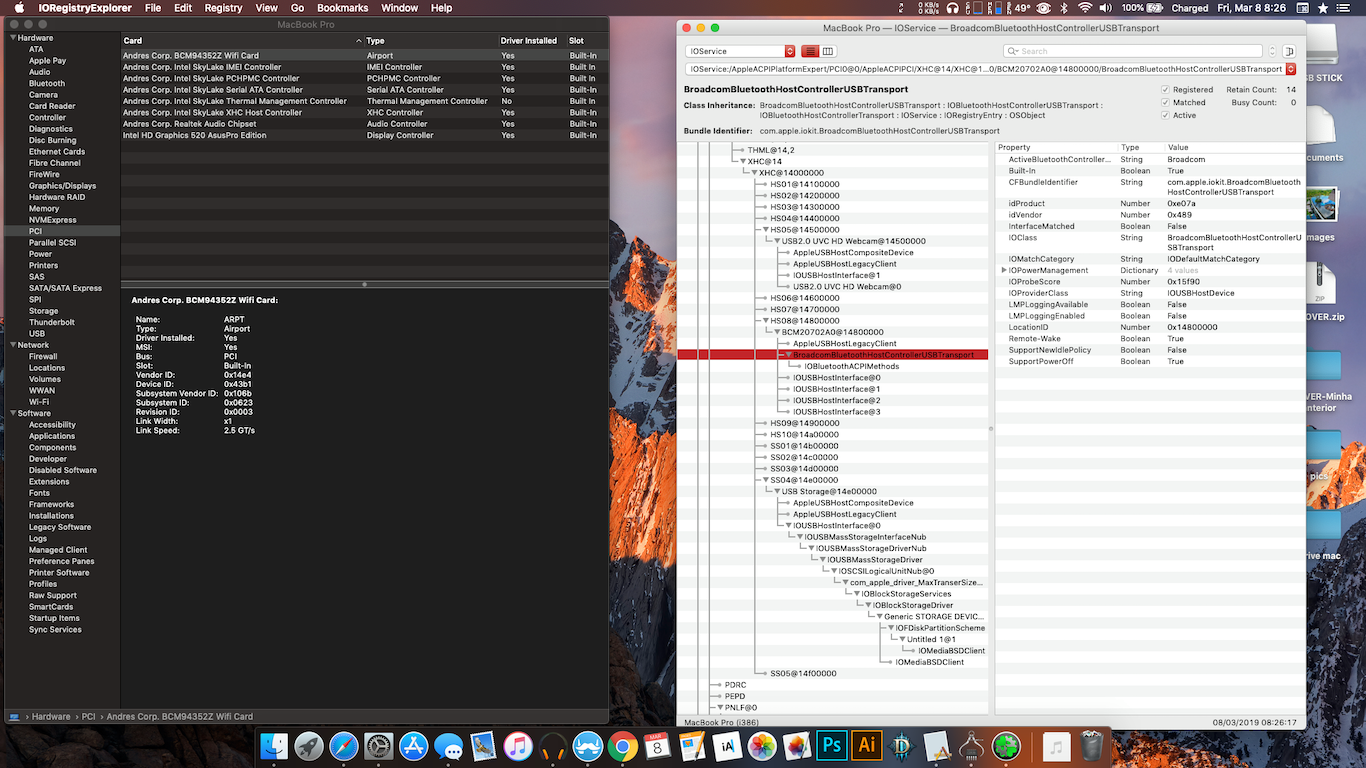
Task: Open iA Writer from the Dock
Action: [727, 745]
